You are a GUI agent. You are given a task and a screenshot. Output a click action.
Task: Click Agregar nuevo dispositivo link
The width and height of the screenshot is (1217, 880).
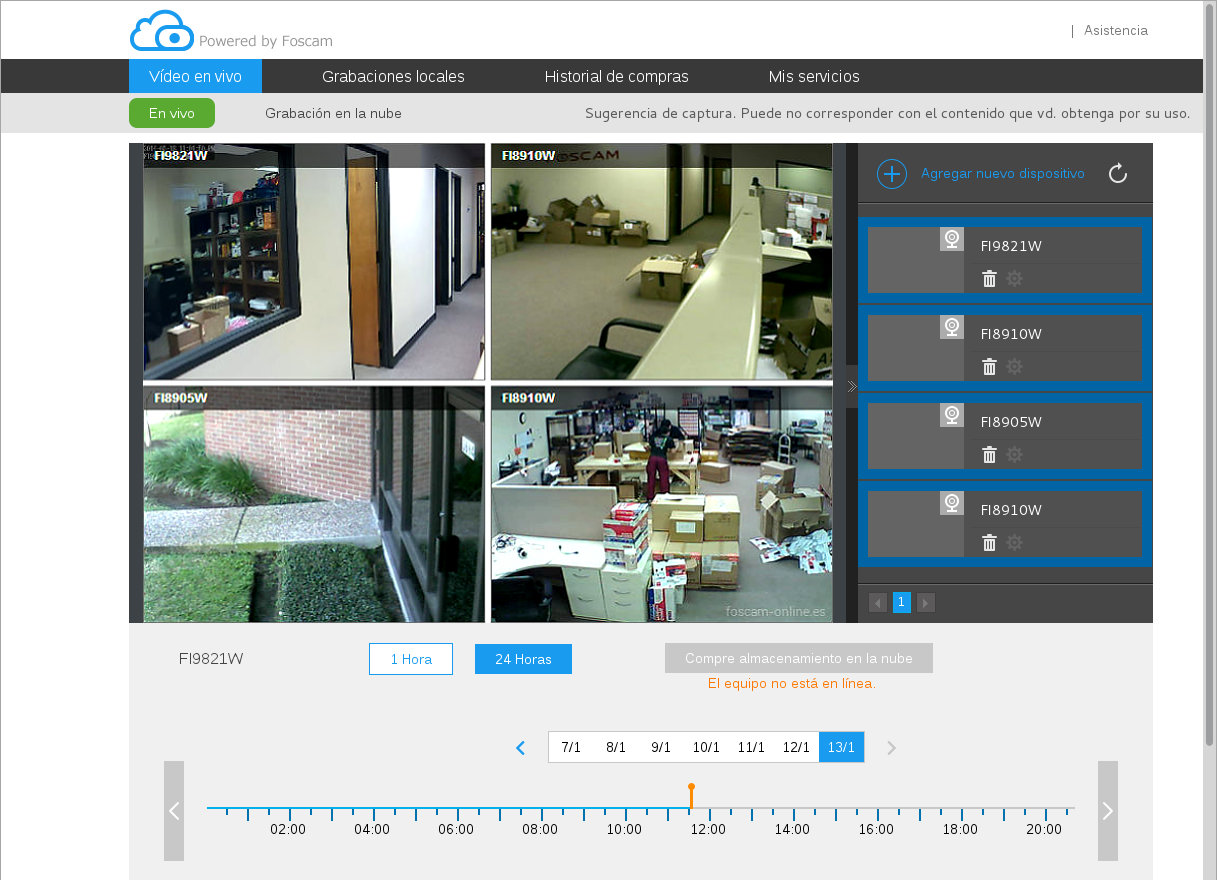pyautogui.click(x=1002, y=174)
